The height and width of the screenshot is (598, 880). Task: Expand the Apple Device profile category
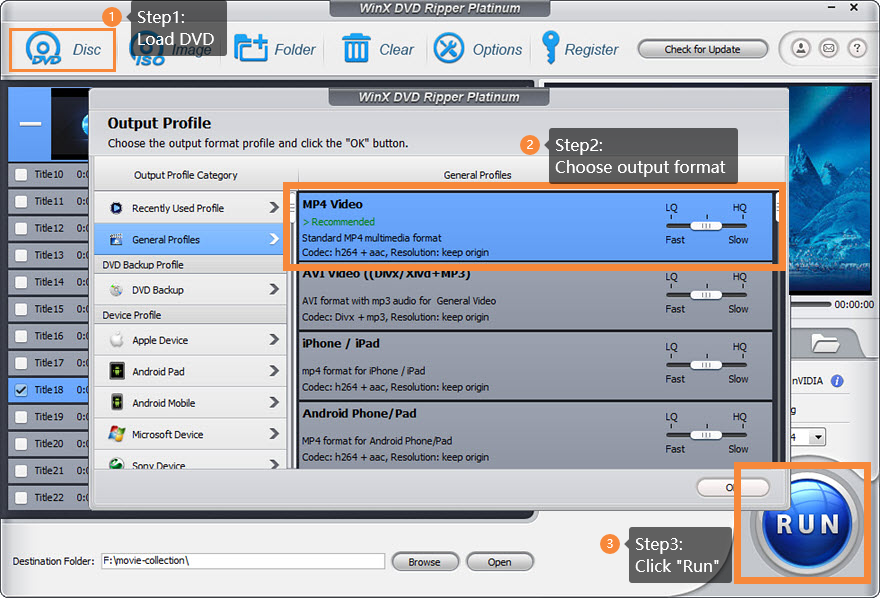point(191,340)
